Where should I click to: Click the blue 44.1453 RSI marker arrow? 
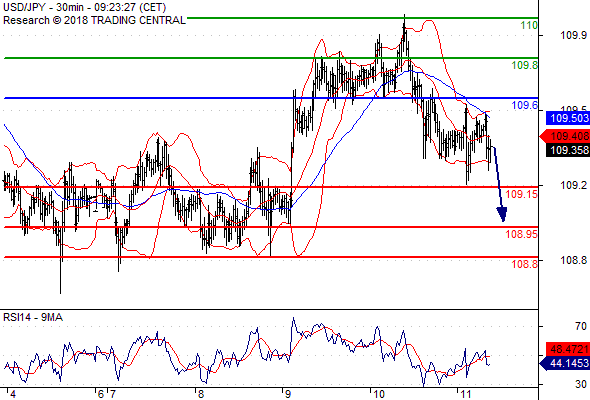pyautogui.click(x=564, y=363)
